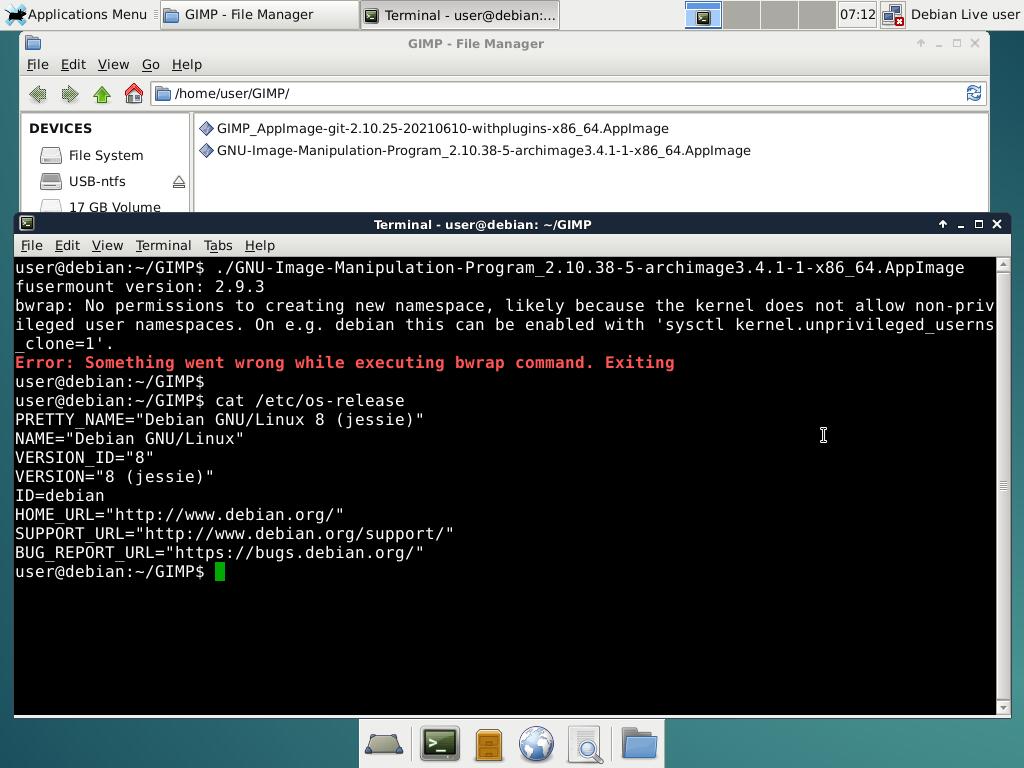Launch Web Browser globe icon in dock
The width and height of the screenshot is (1024, 768).
click(x=536, y=744)
